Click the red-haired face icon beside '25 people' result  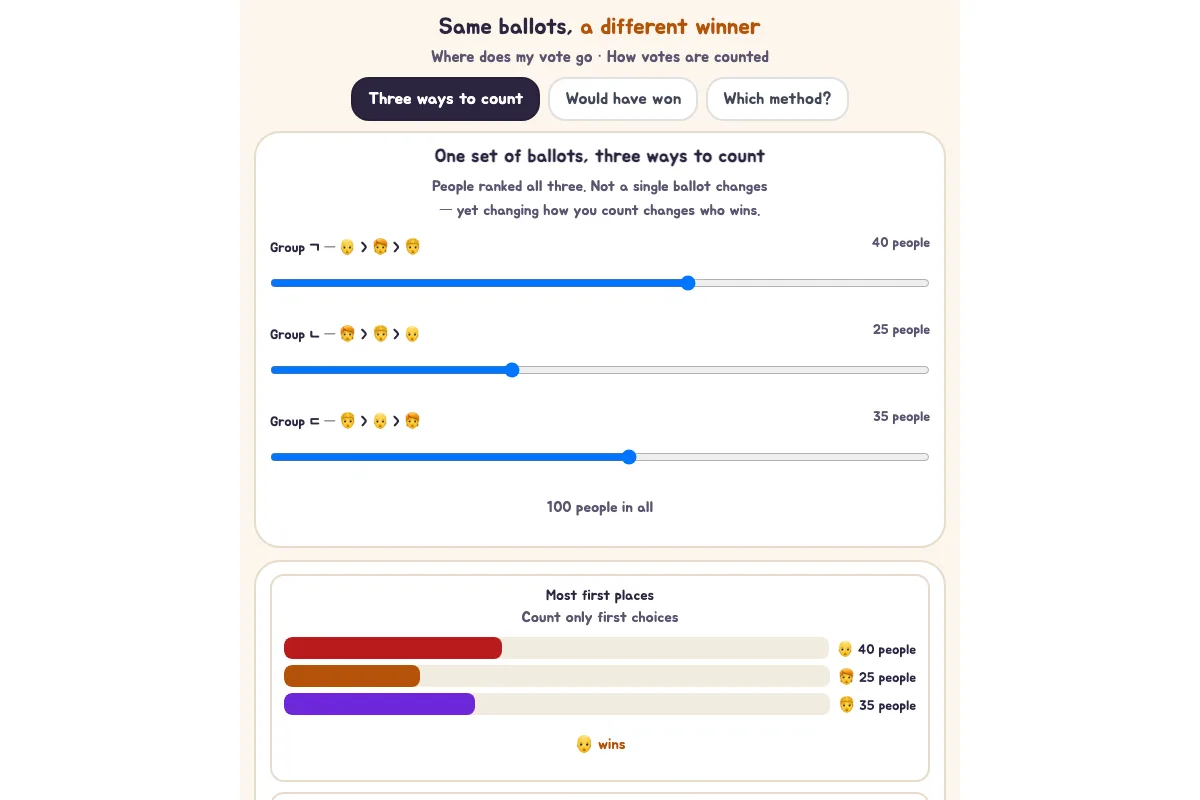click(846, 677)
